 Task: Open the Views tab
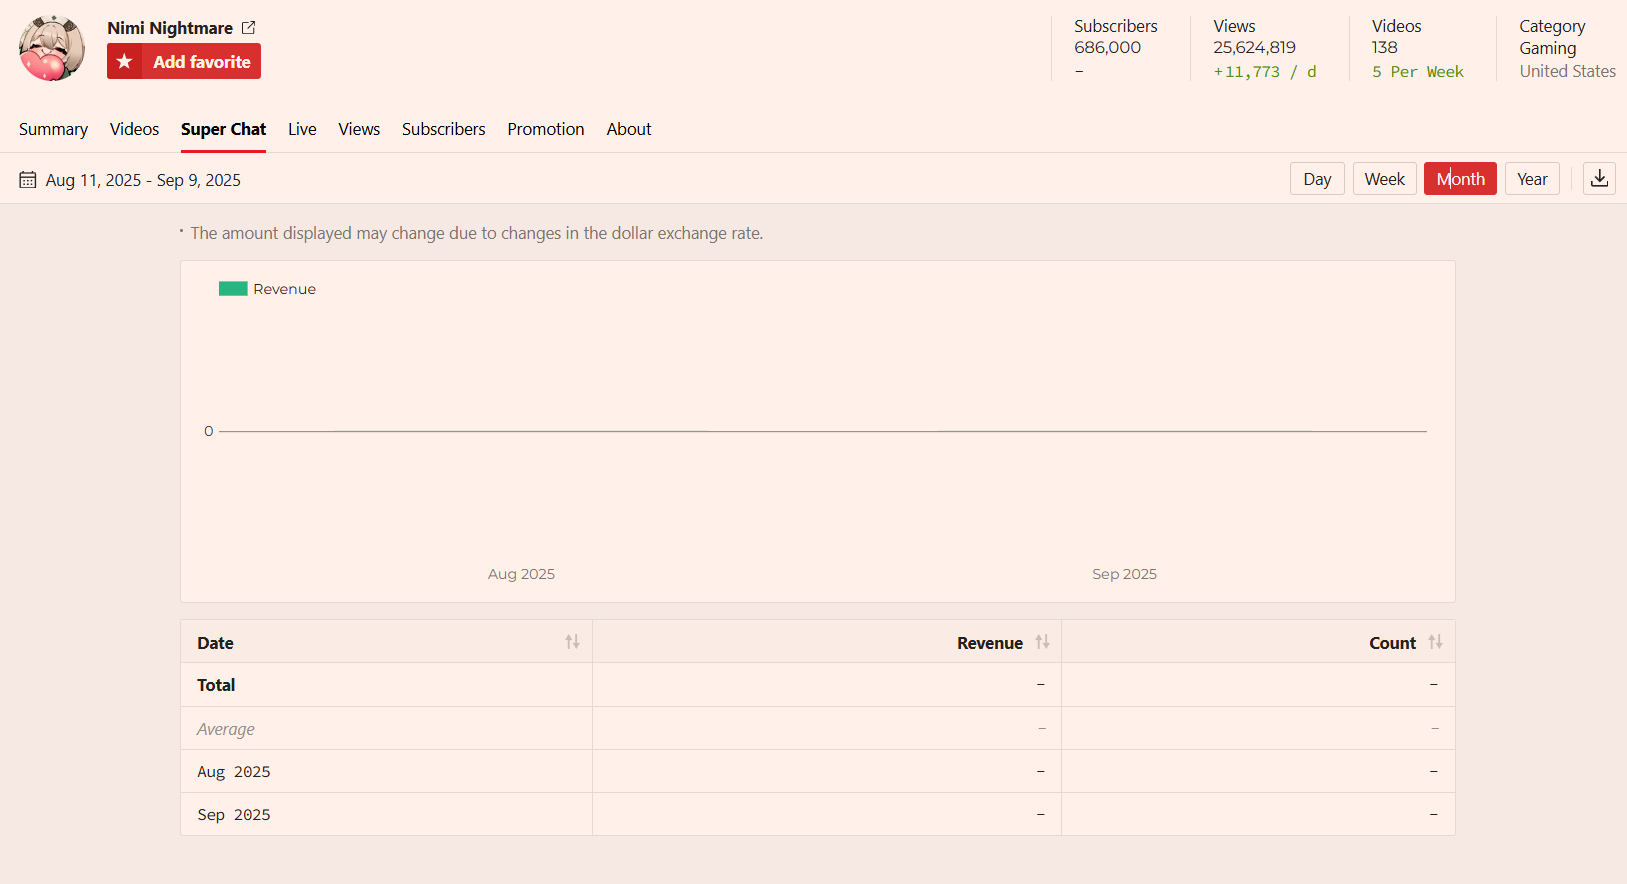[359, 129]
